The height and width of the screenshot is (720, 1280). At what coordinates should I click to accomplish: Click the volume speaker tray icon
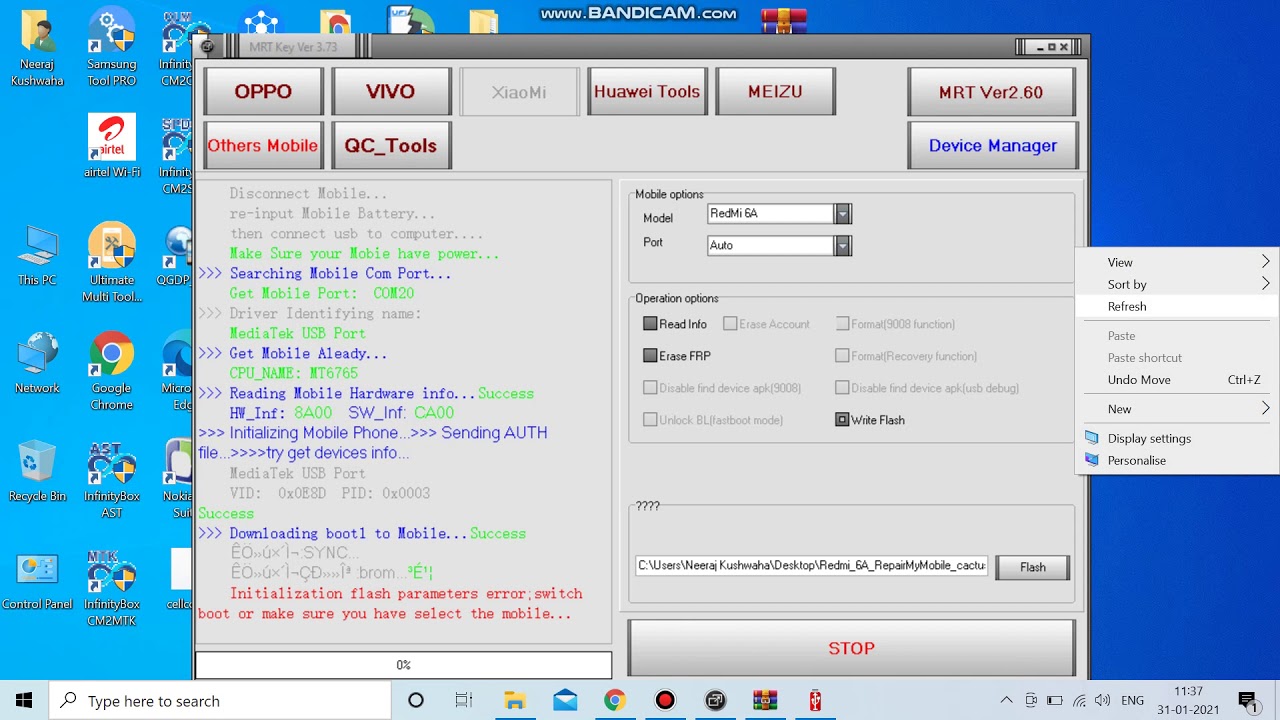(x=1102, y=700)
